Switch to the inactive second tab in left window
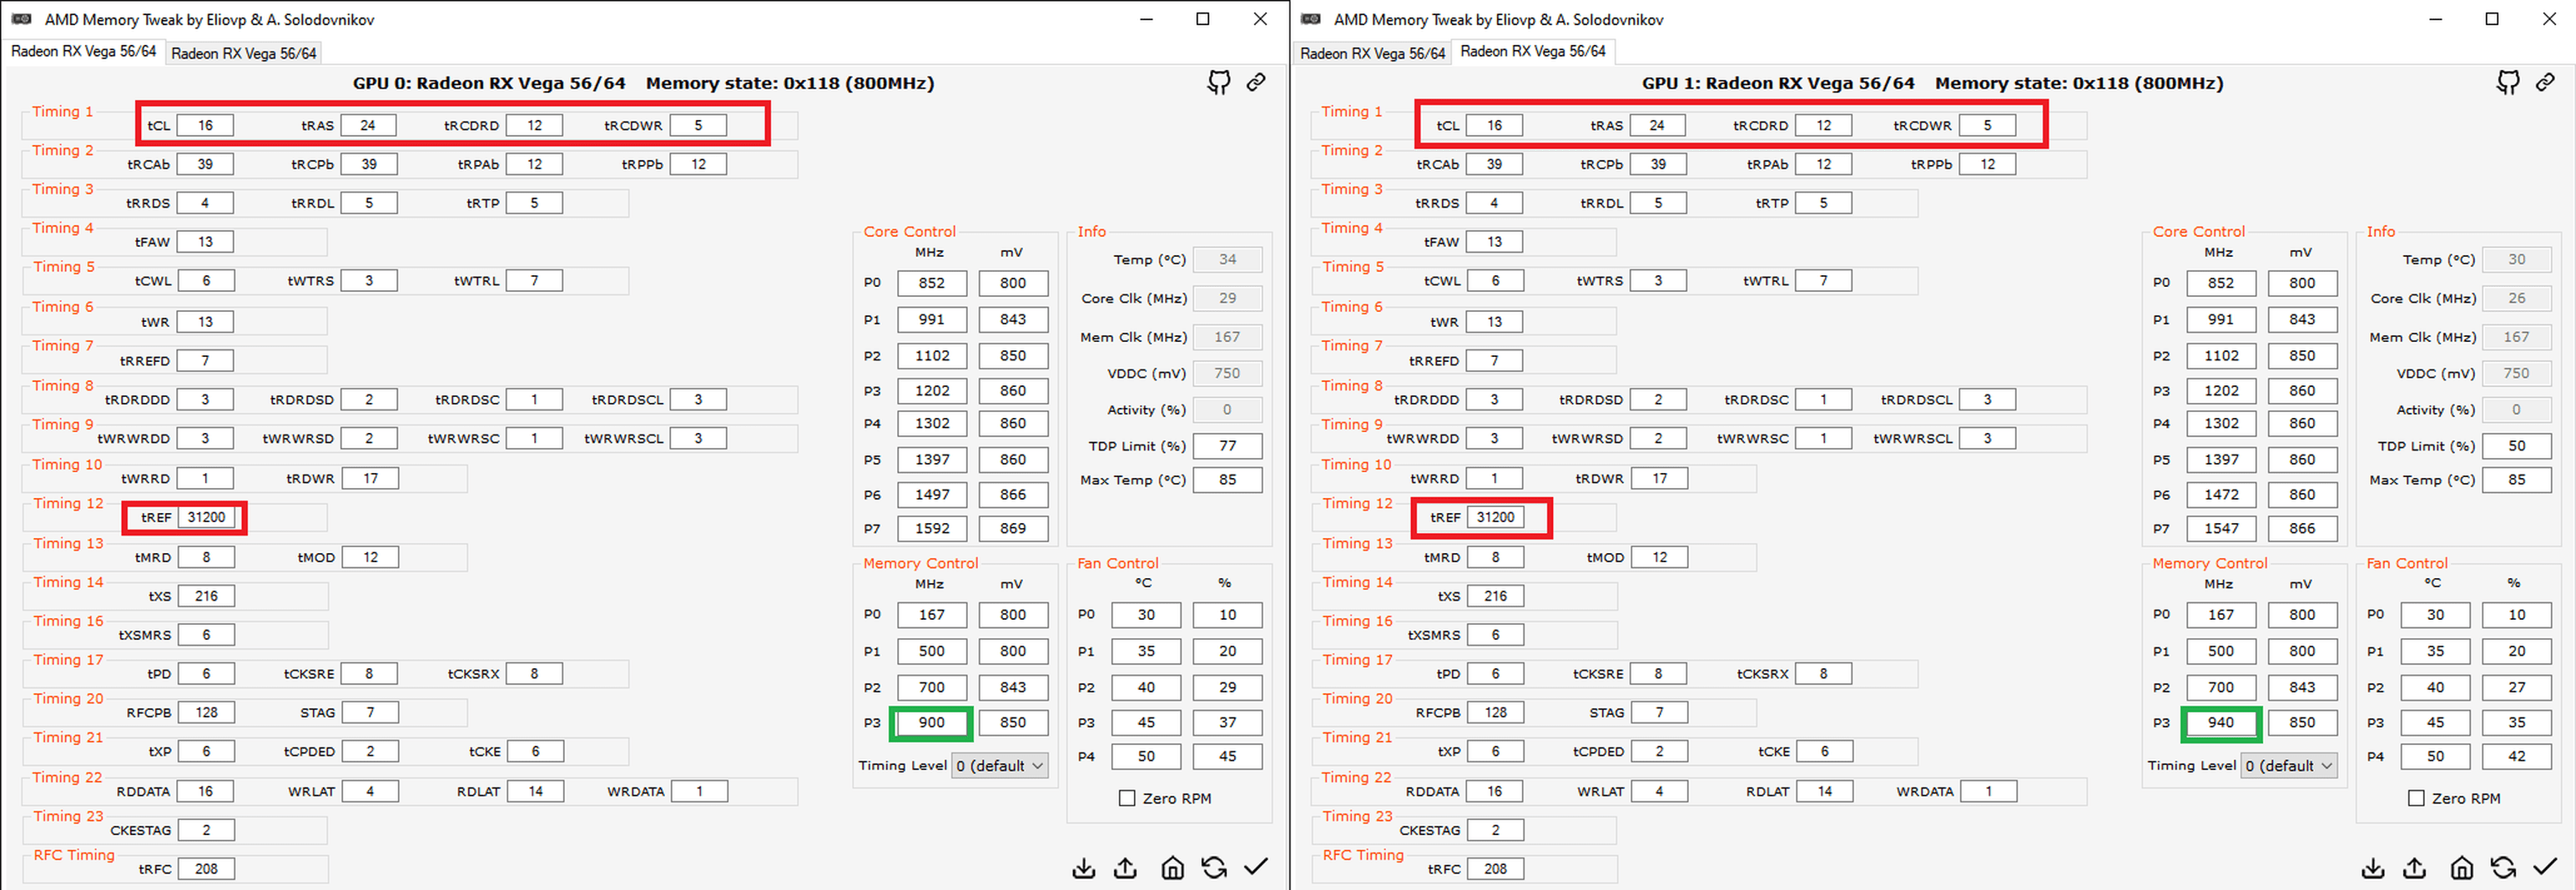 [x=244, y=53]
